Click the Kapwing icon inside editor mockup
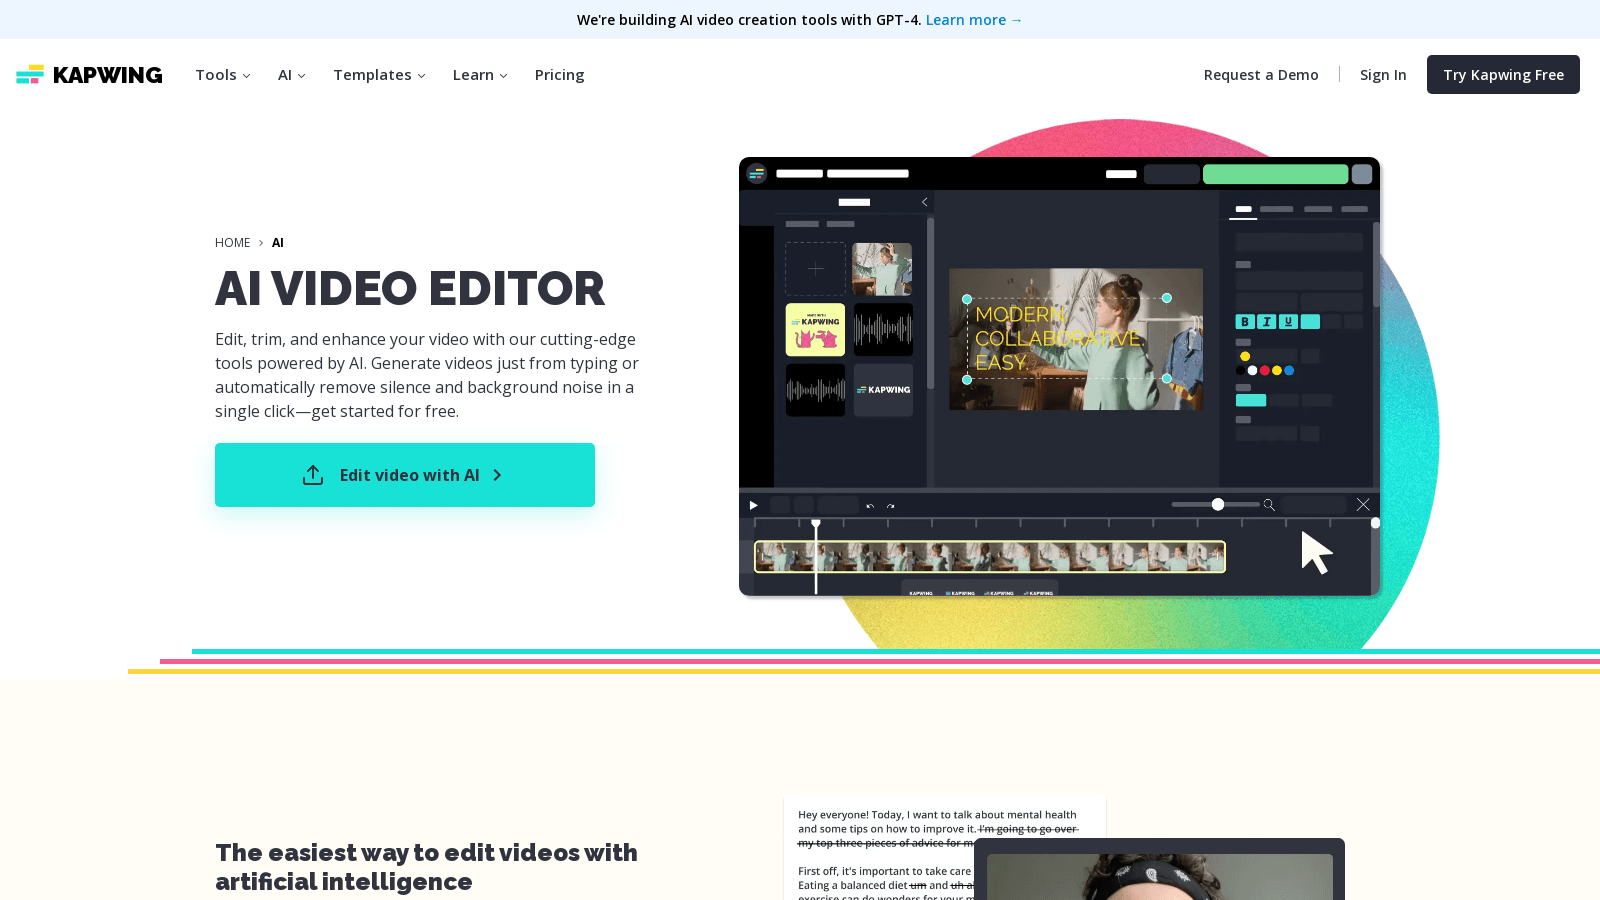The height and width of the screenshot is (900, 1600). click(757, 173)
